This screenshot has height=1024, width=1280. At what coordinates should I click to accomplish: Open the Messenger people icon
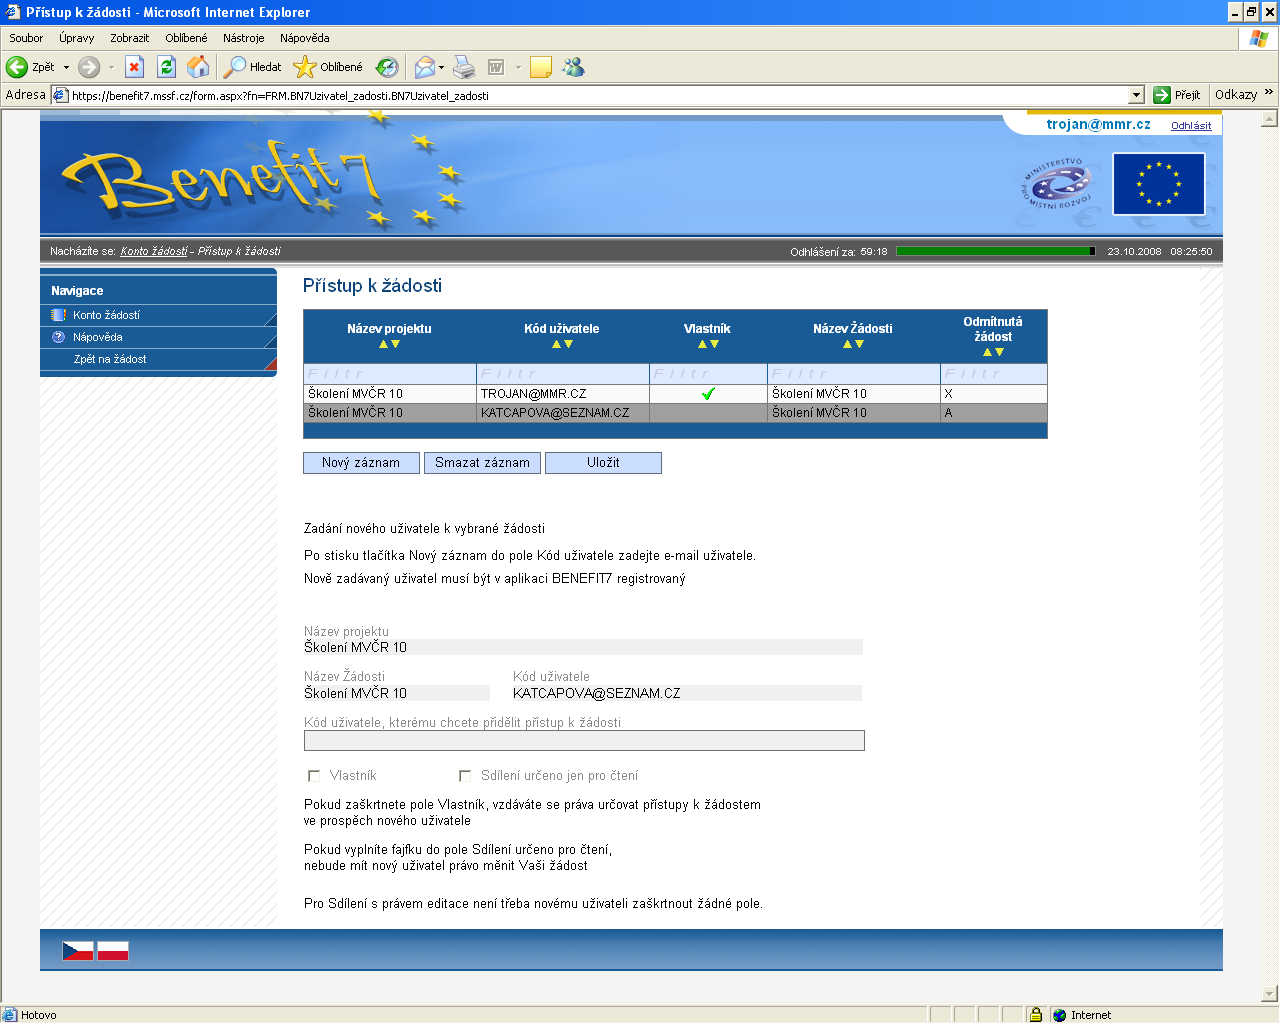coord(573,67)
